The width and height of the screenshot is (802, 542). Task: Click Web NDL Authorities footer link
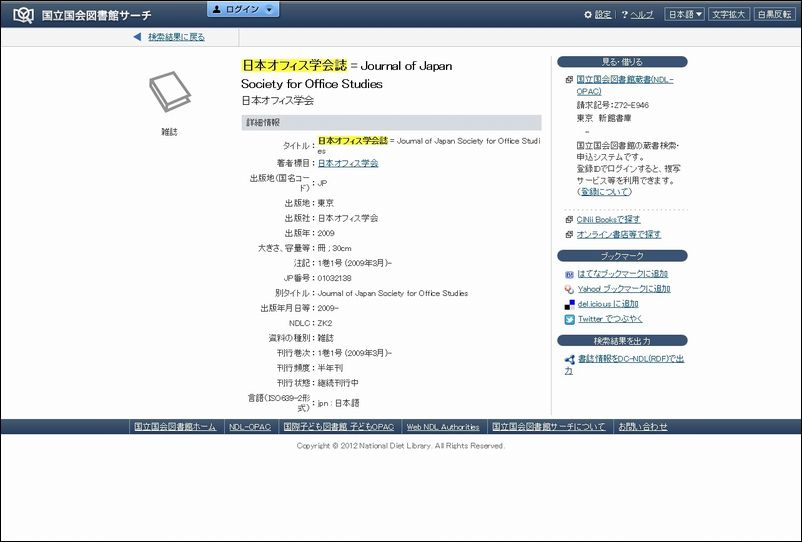click(443, 426)
